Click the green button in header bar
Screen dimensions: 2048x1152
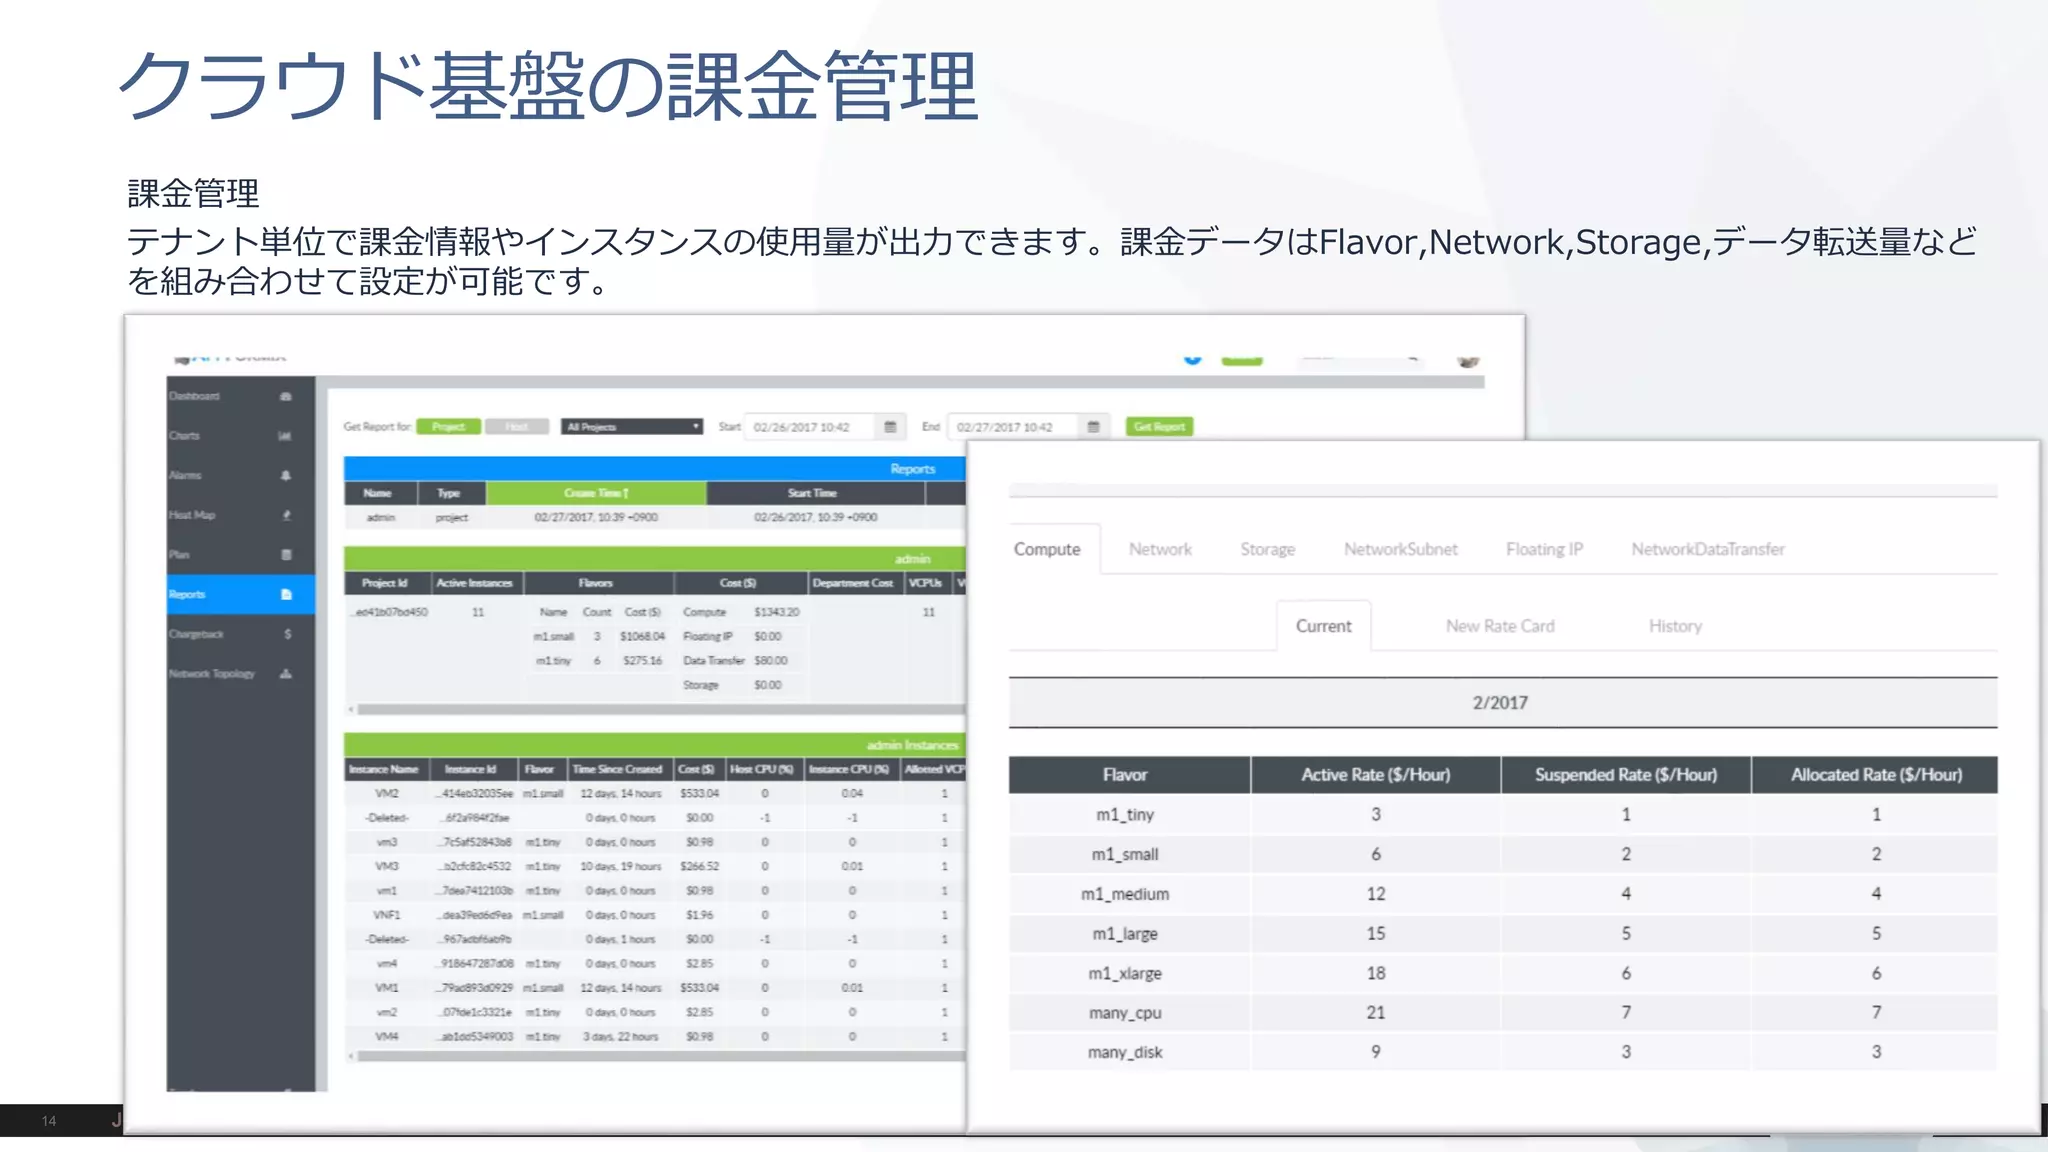coord(1242,360)
